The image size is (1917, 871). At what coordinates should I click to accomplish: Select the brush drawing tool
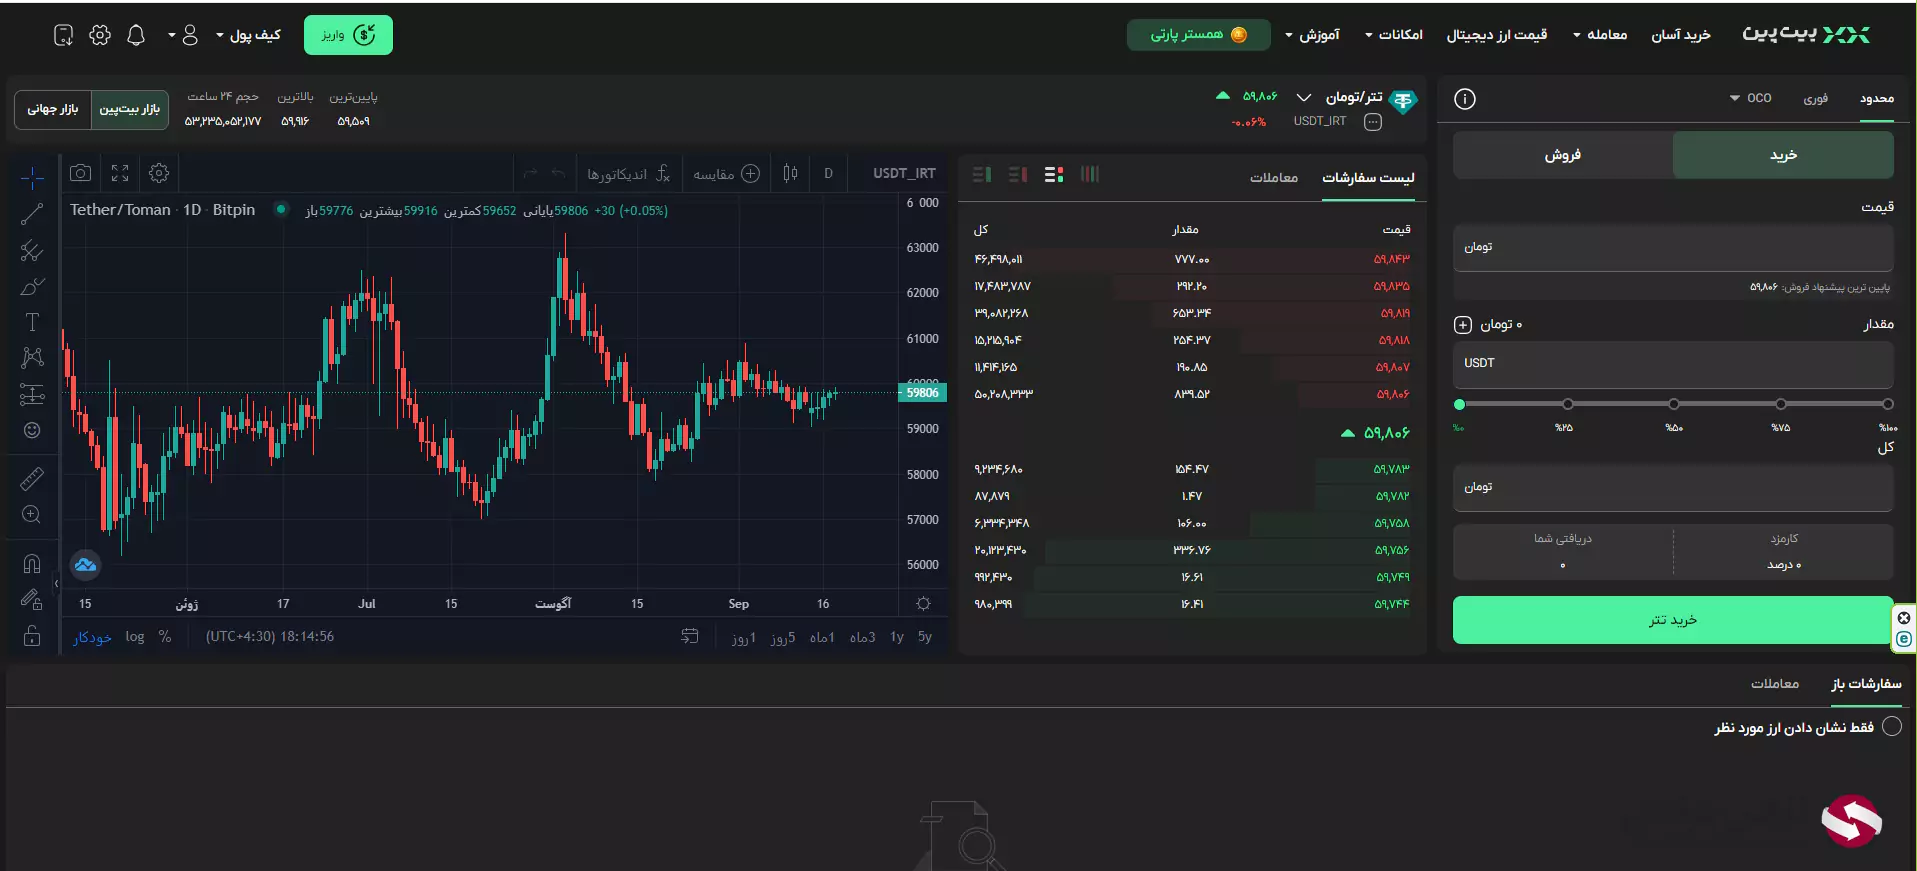[x=32, y=286]
